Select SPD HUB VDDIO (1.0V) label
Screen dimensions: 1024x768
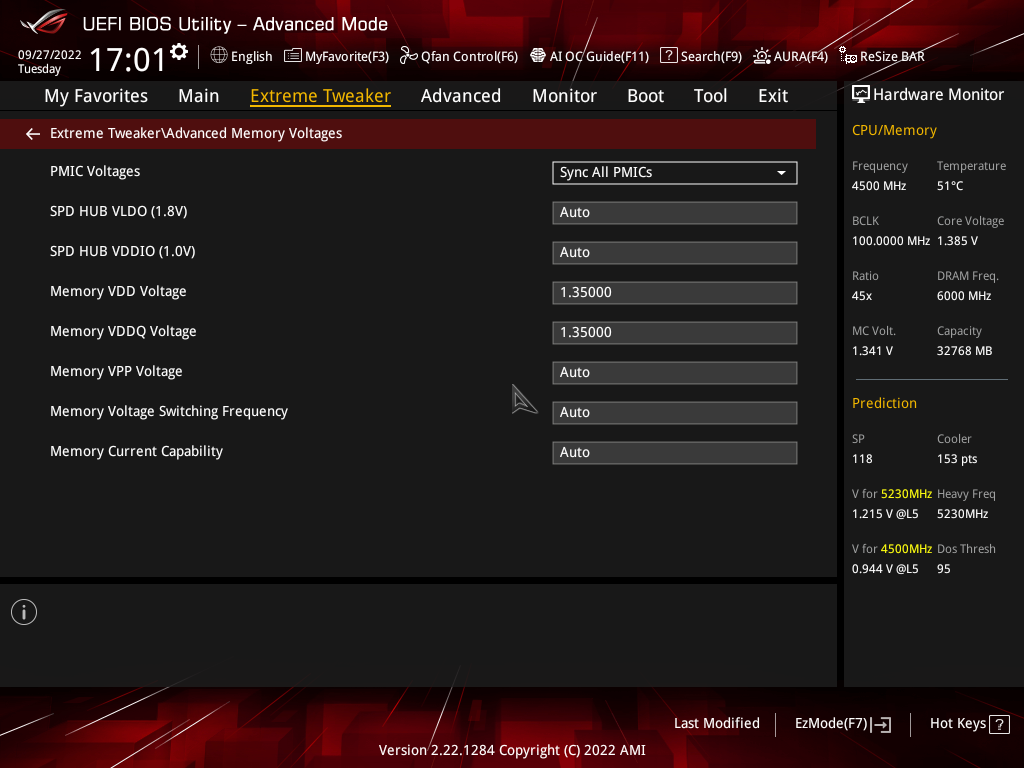point(122,251)
